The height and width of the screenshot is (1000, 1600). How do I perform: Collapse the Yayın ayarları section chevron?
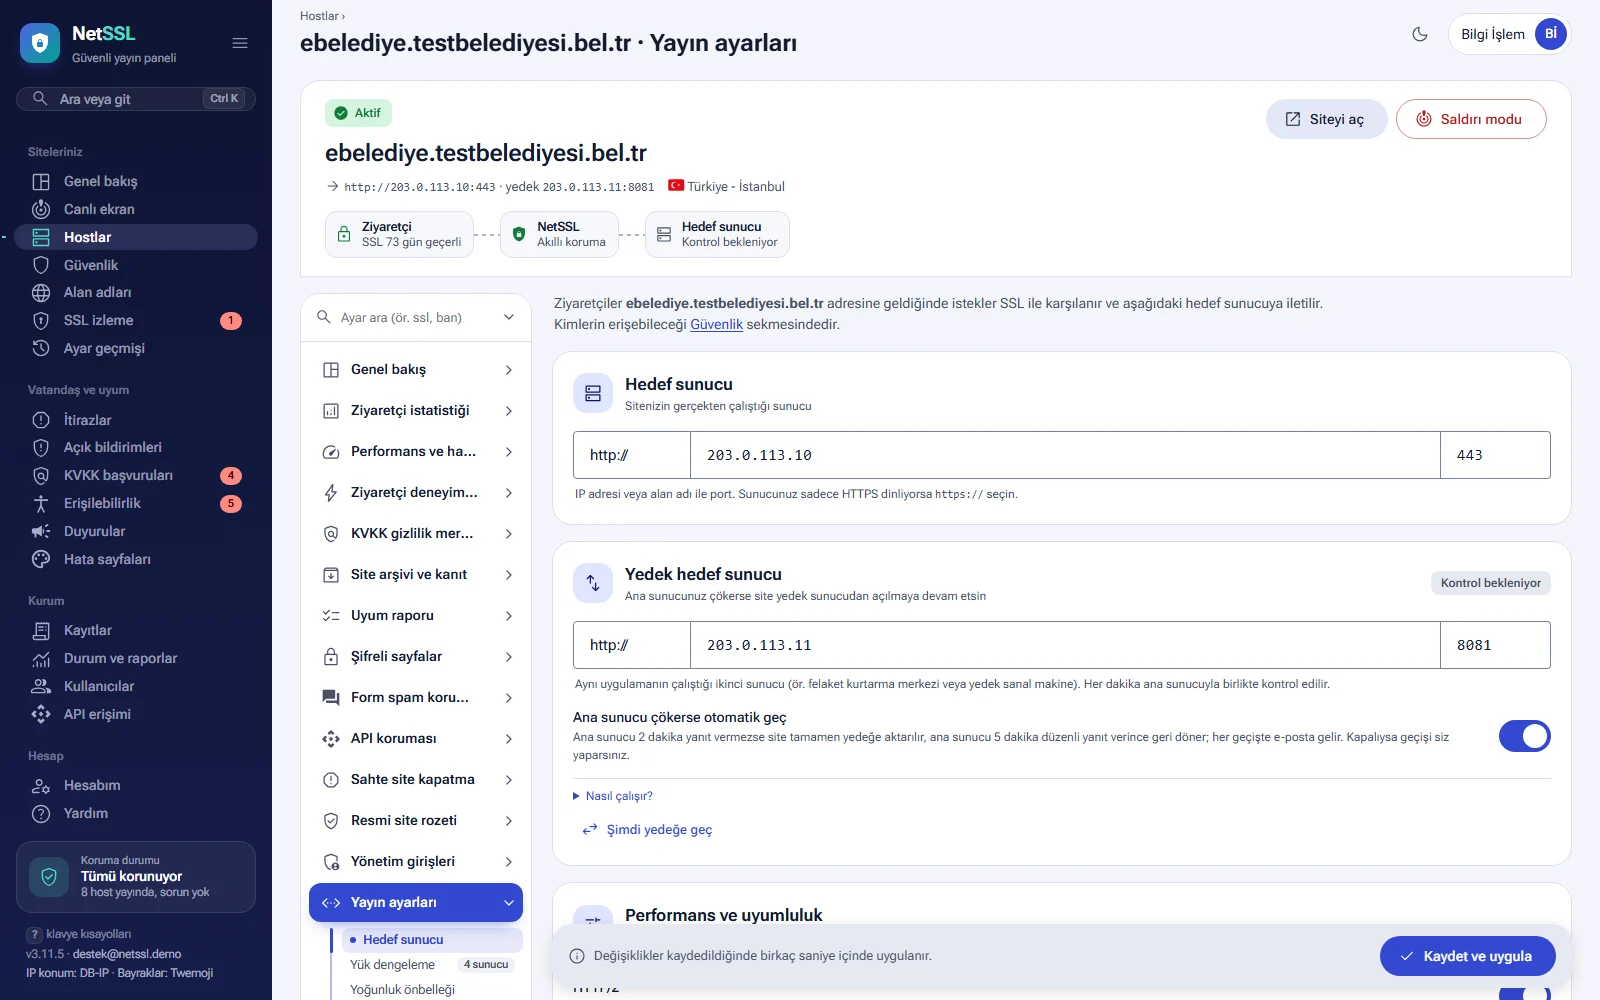(509, 902)
